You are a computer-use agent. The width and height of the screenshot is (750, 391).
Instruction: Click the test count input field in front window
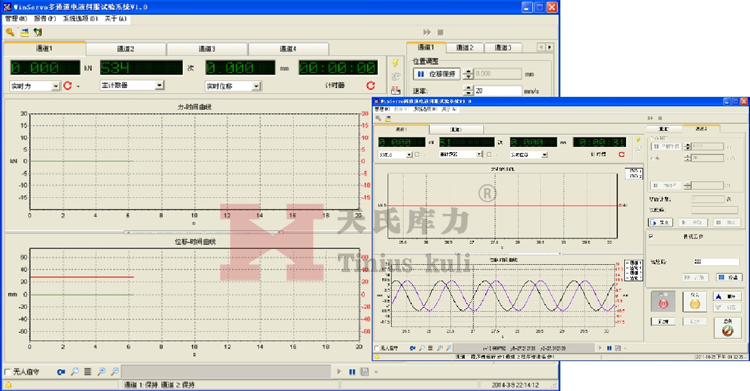[716, 262]
